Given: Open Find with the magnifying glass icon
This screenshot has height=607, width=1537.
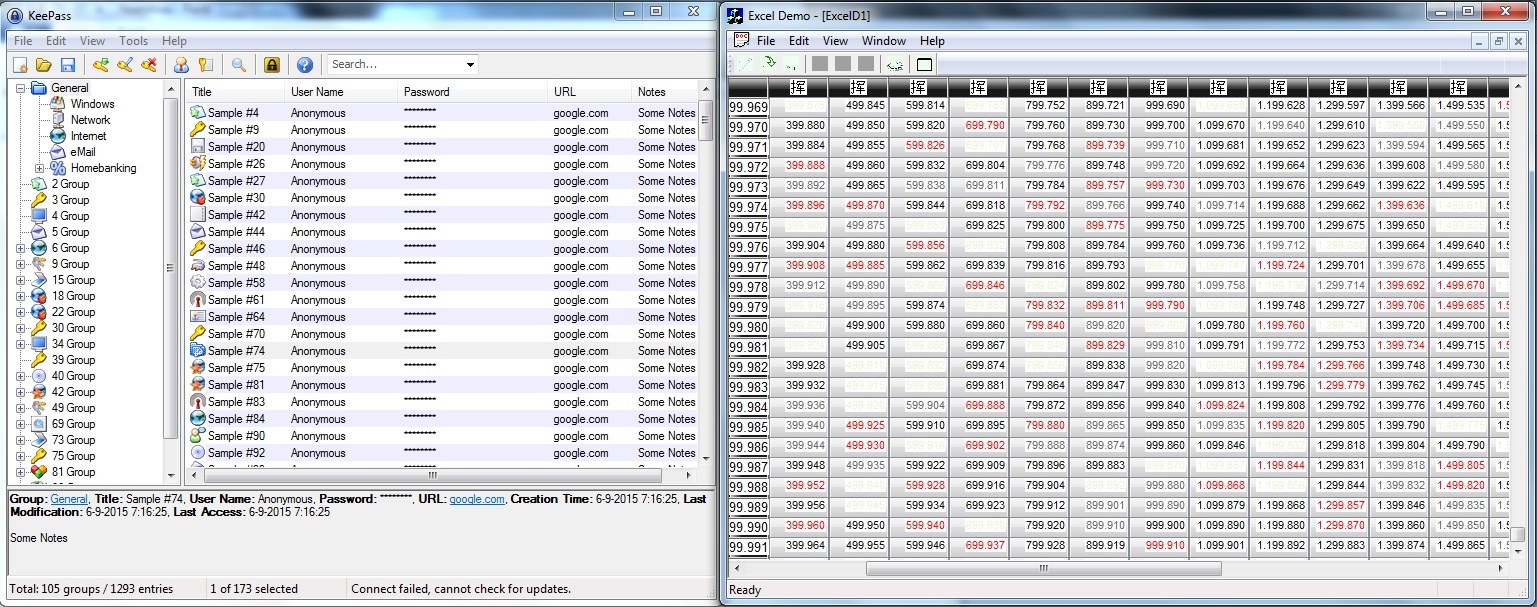Looking at the screenshot, I should point(238,65).
